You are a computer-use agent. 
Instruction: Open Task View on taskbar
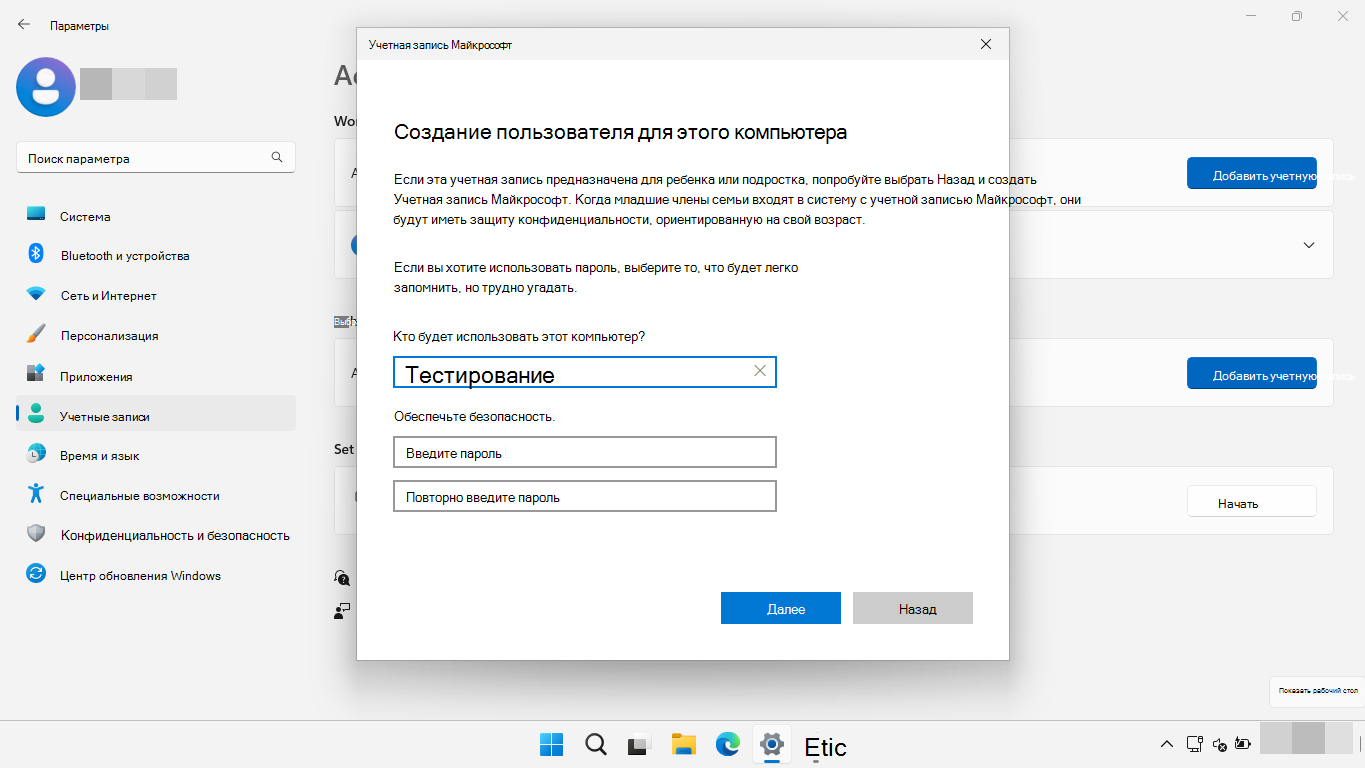(x=639, y=745)
